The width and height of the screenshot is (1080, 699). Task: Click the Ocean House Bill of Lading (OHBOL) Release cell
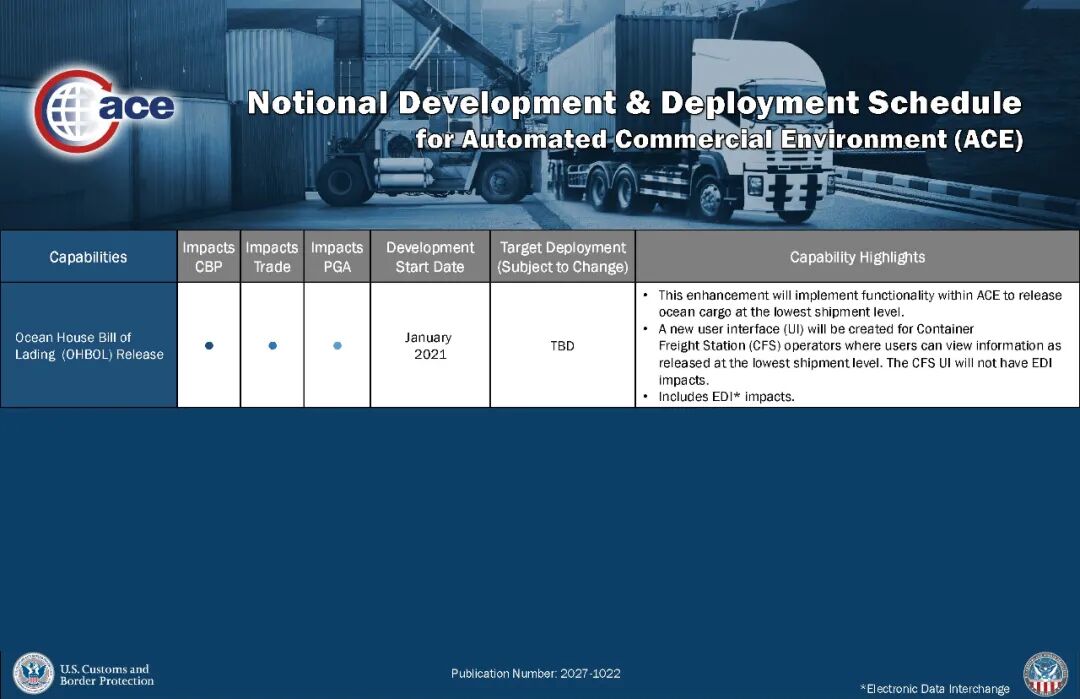point(89,346)
